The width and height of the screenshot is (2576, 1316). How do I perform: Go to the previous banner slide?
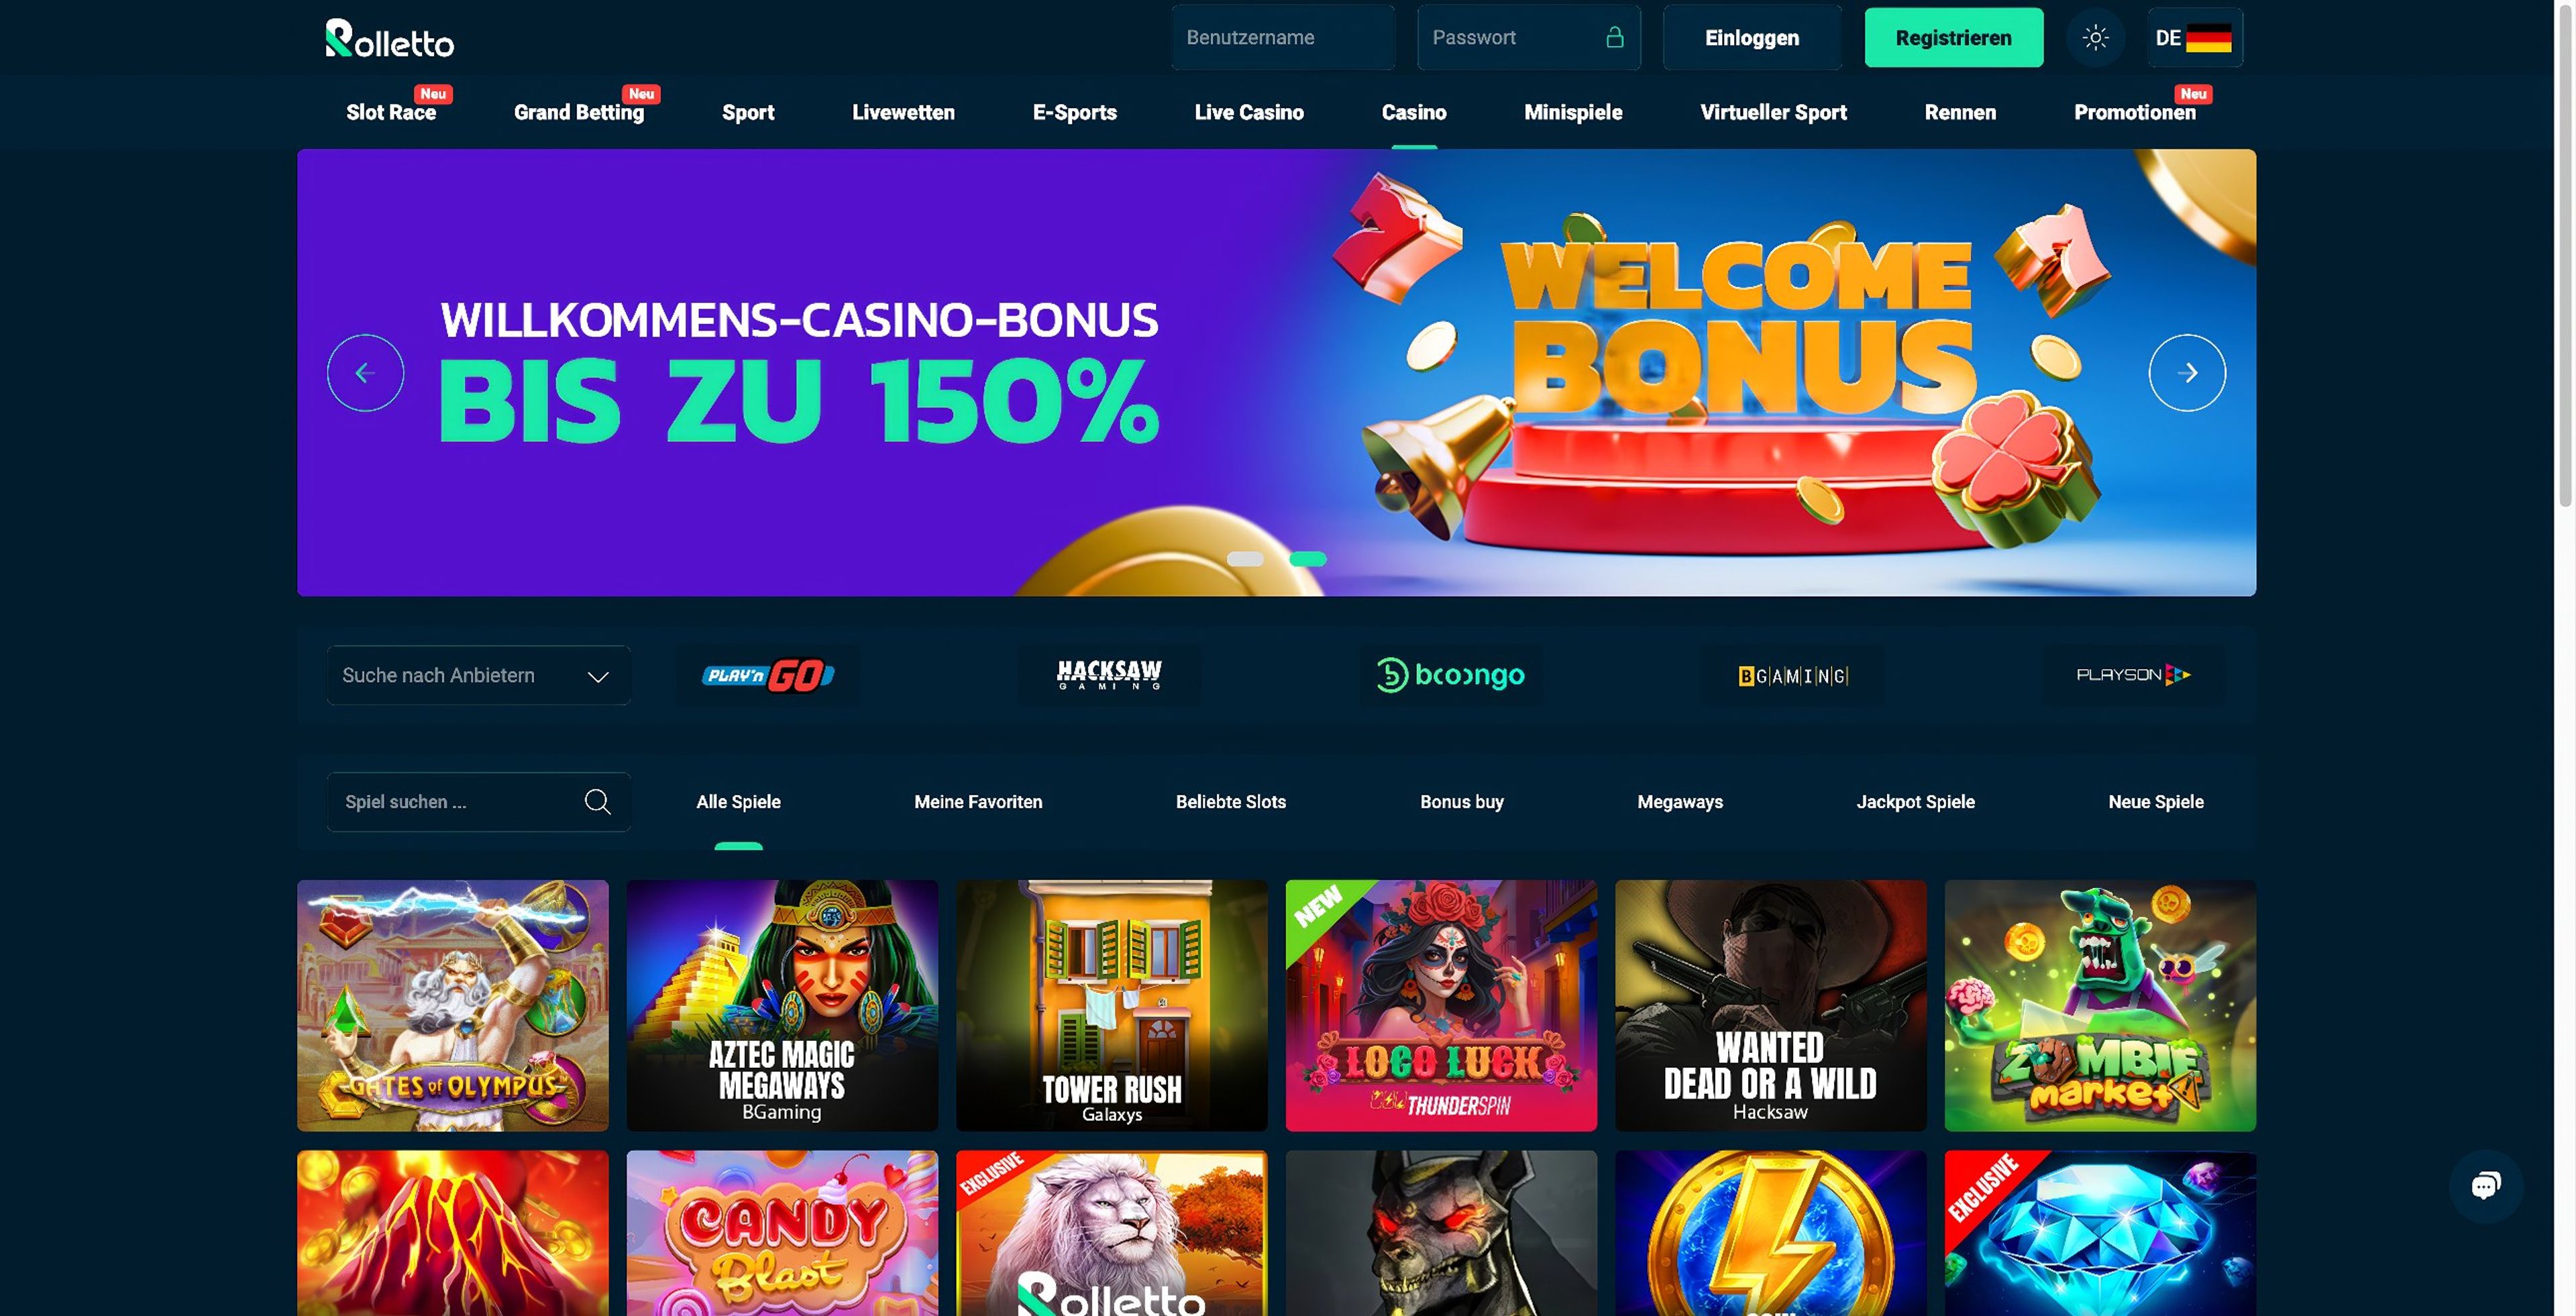[366, 373]
